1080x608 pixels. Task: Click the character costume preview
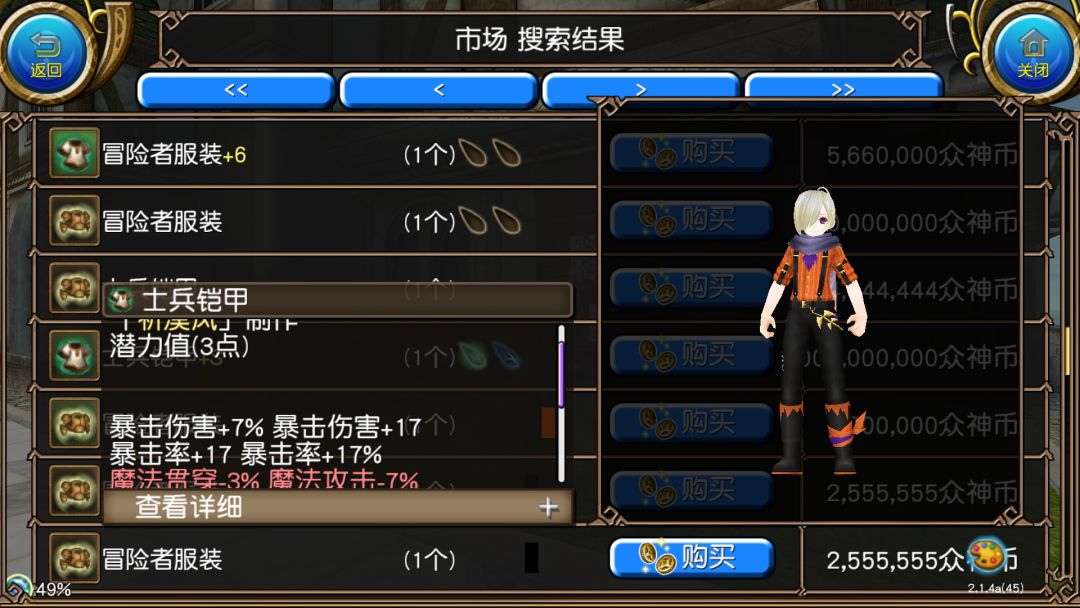coord(814,331)
